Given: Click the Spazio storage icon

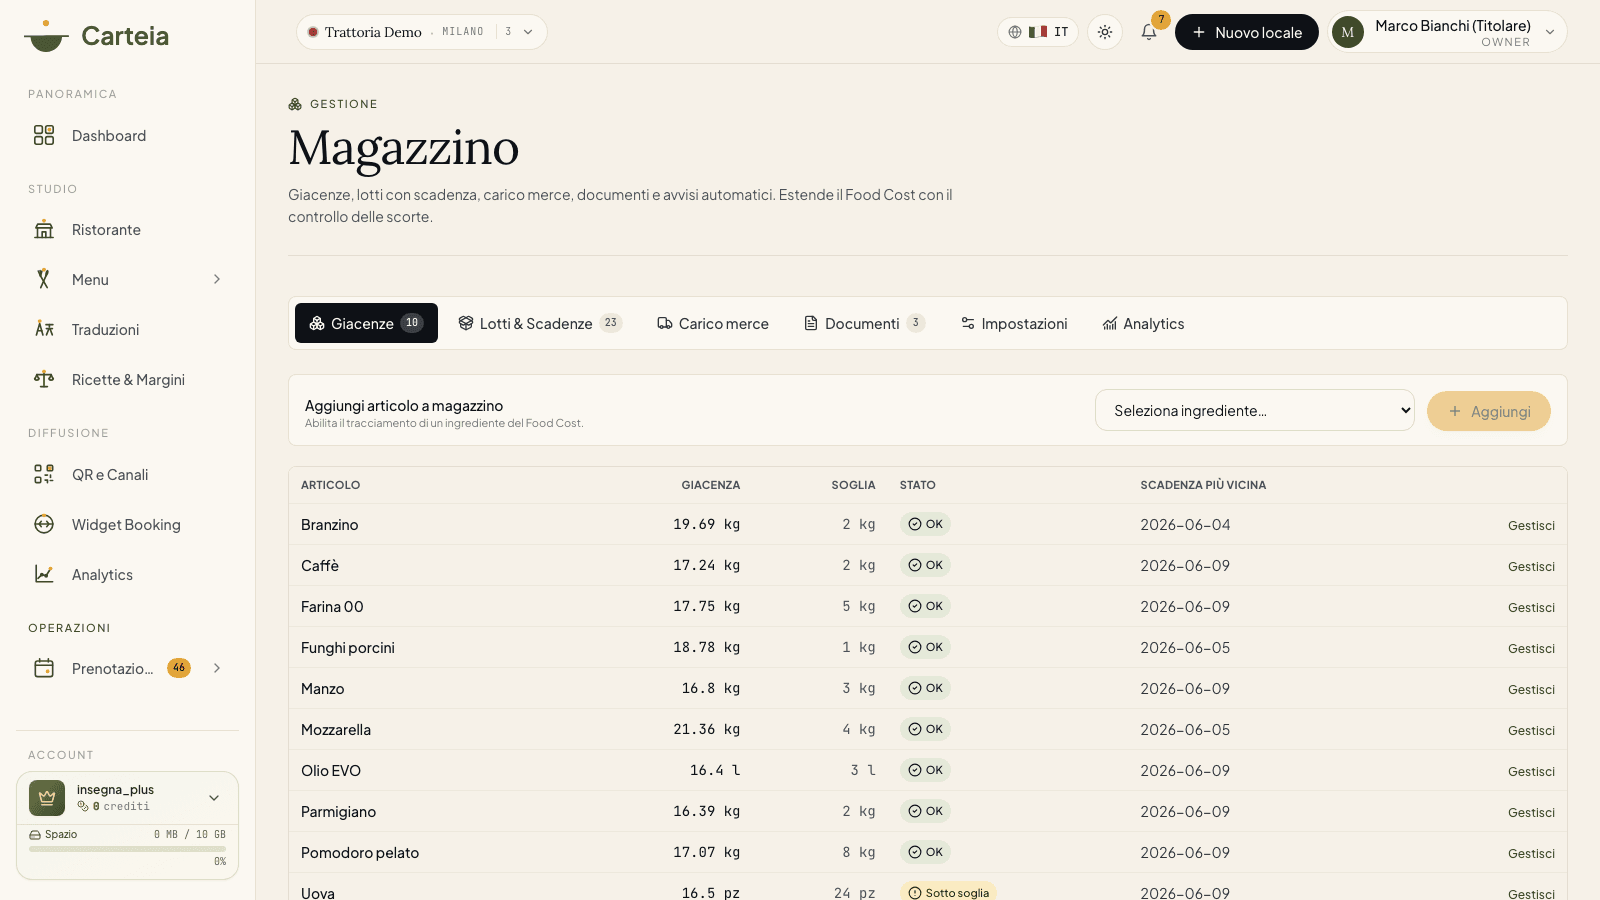Looking at the screenshot, I should (x=35, y=835).
